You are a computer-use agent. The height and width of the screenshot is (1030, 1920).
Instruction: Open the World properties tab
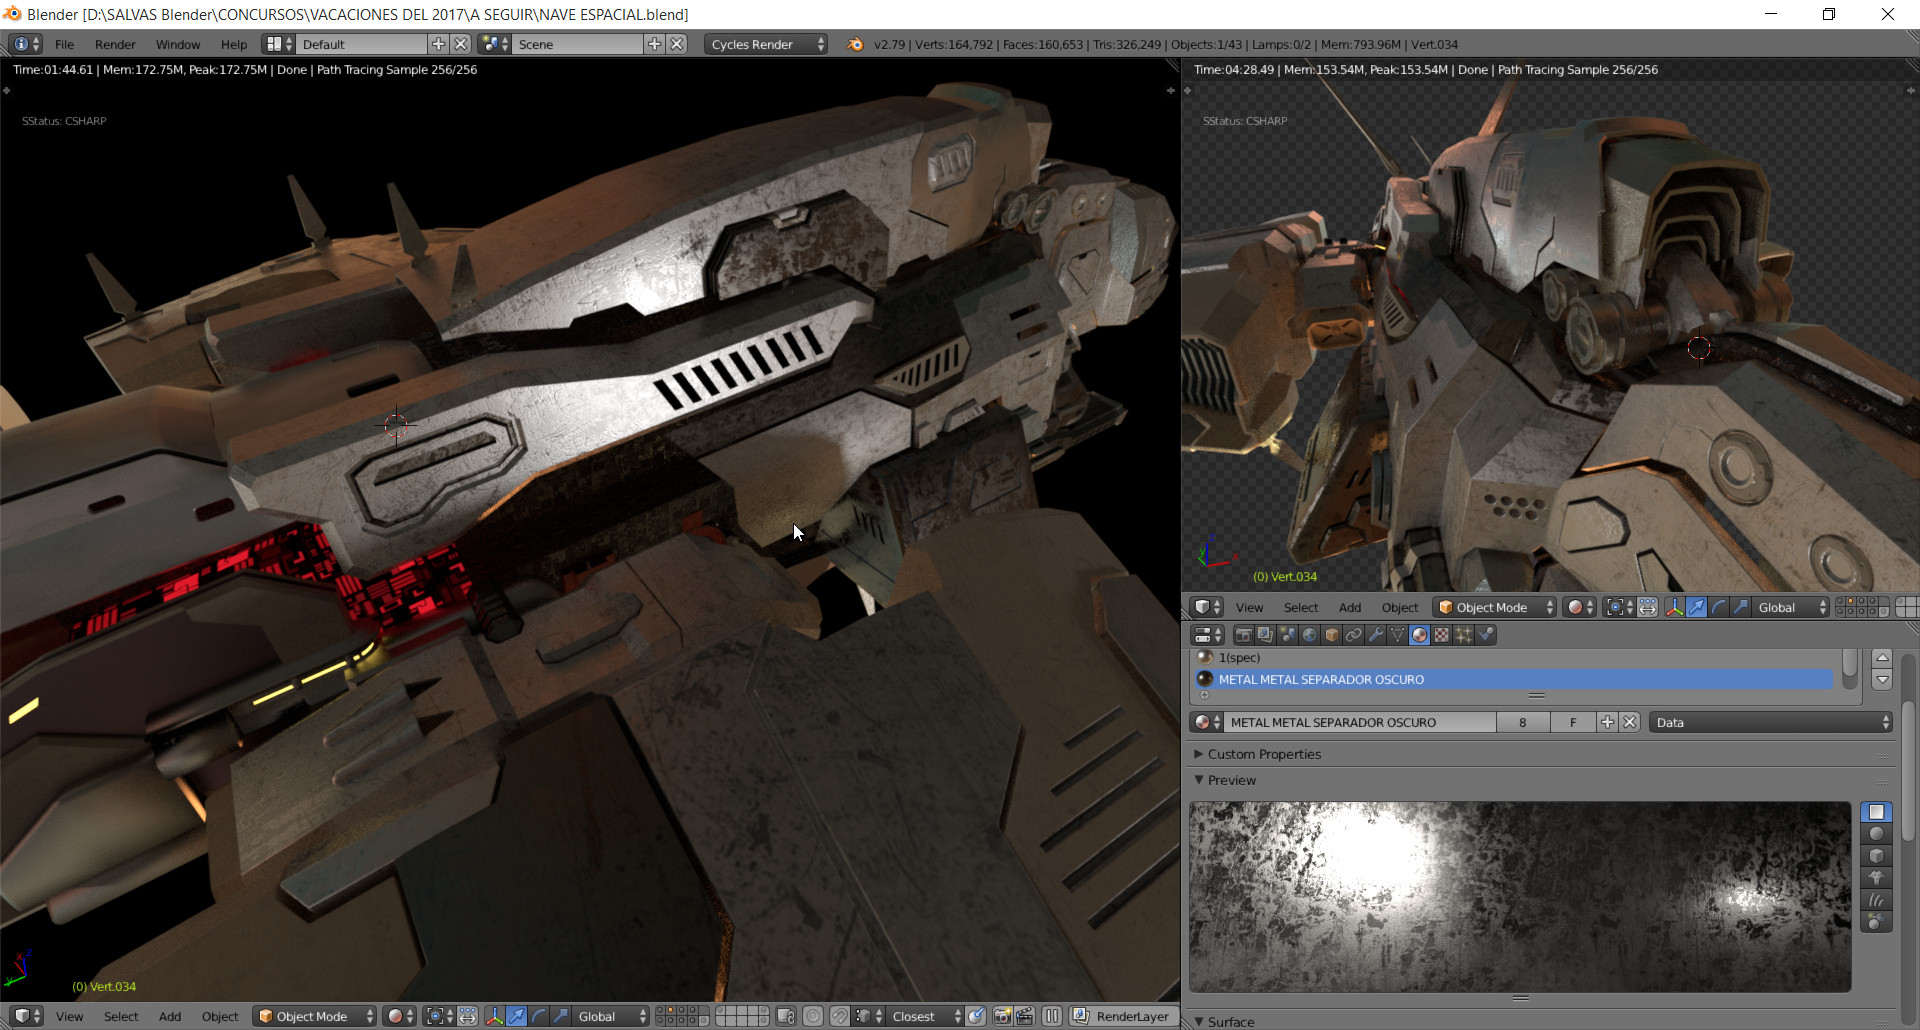coord(1309,635)
